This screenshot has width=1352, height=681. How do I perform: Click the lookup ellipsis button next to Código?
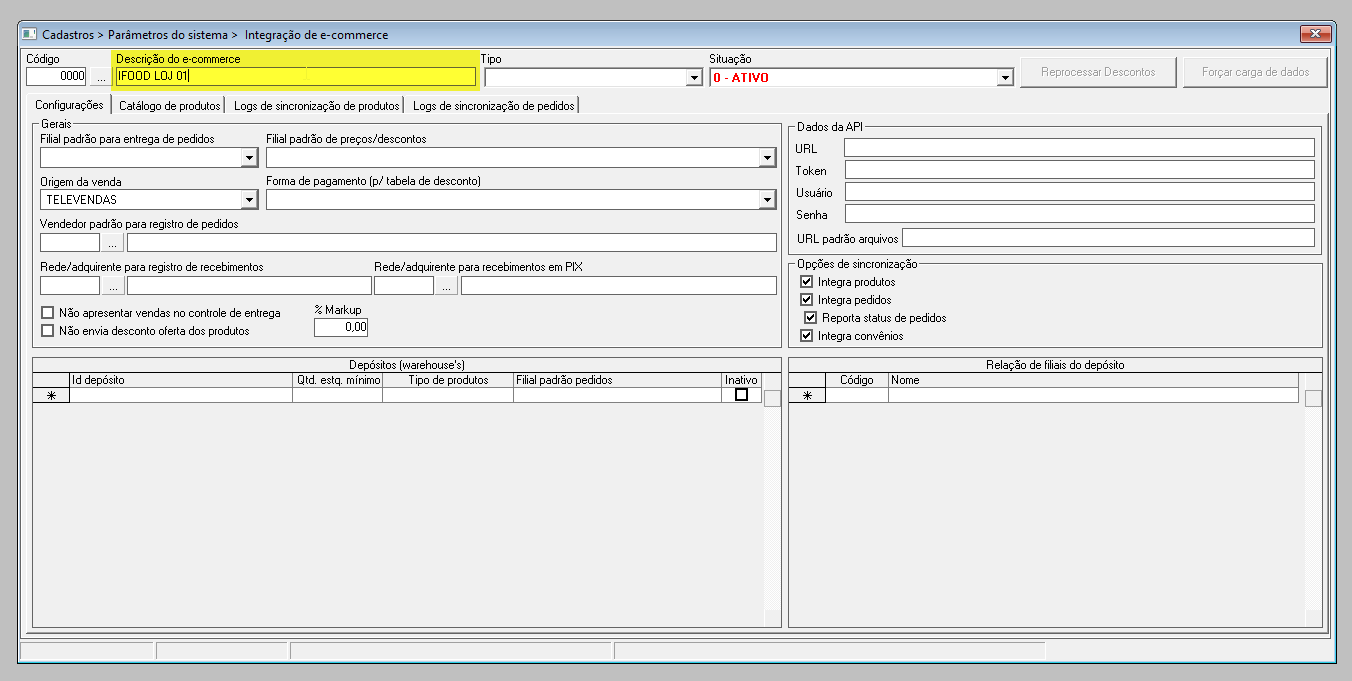[102, 77]
